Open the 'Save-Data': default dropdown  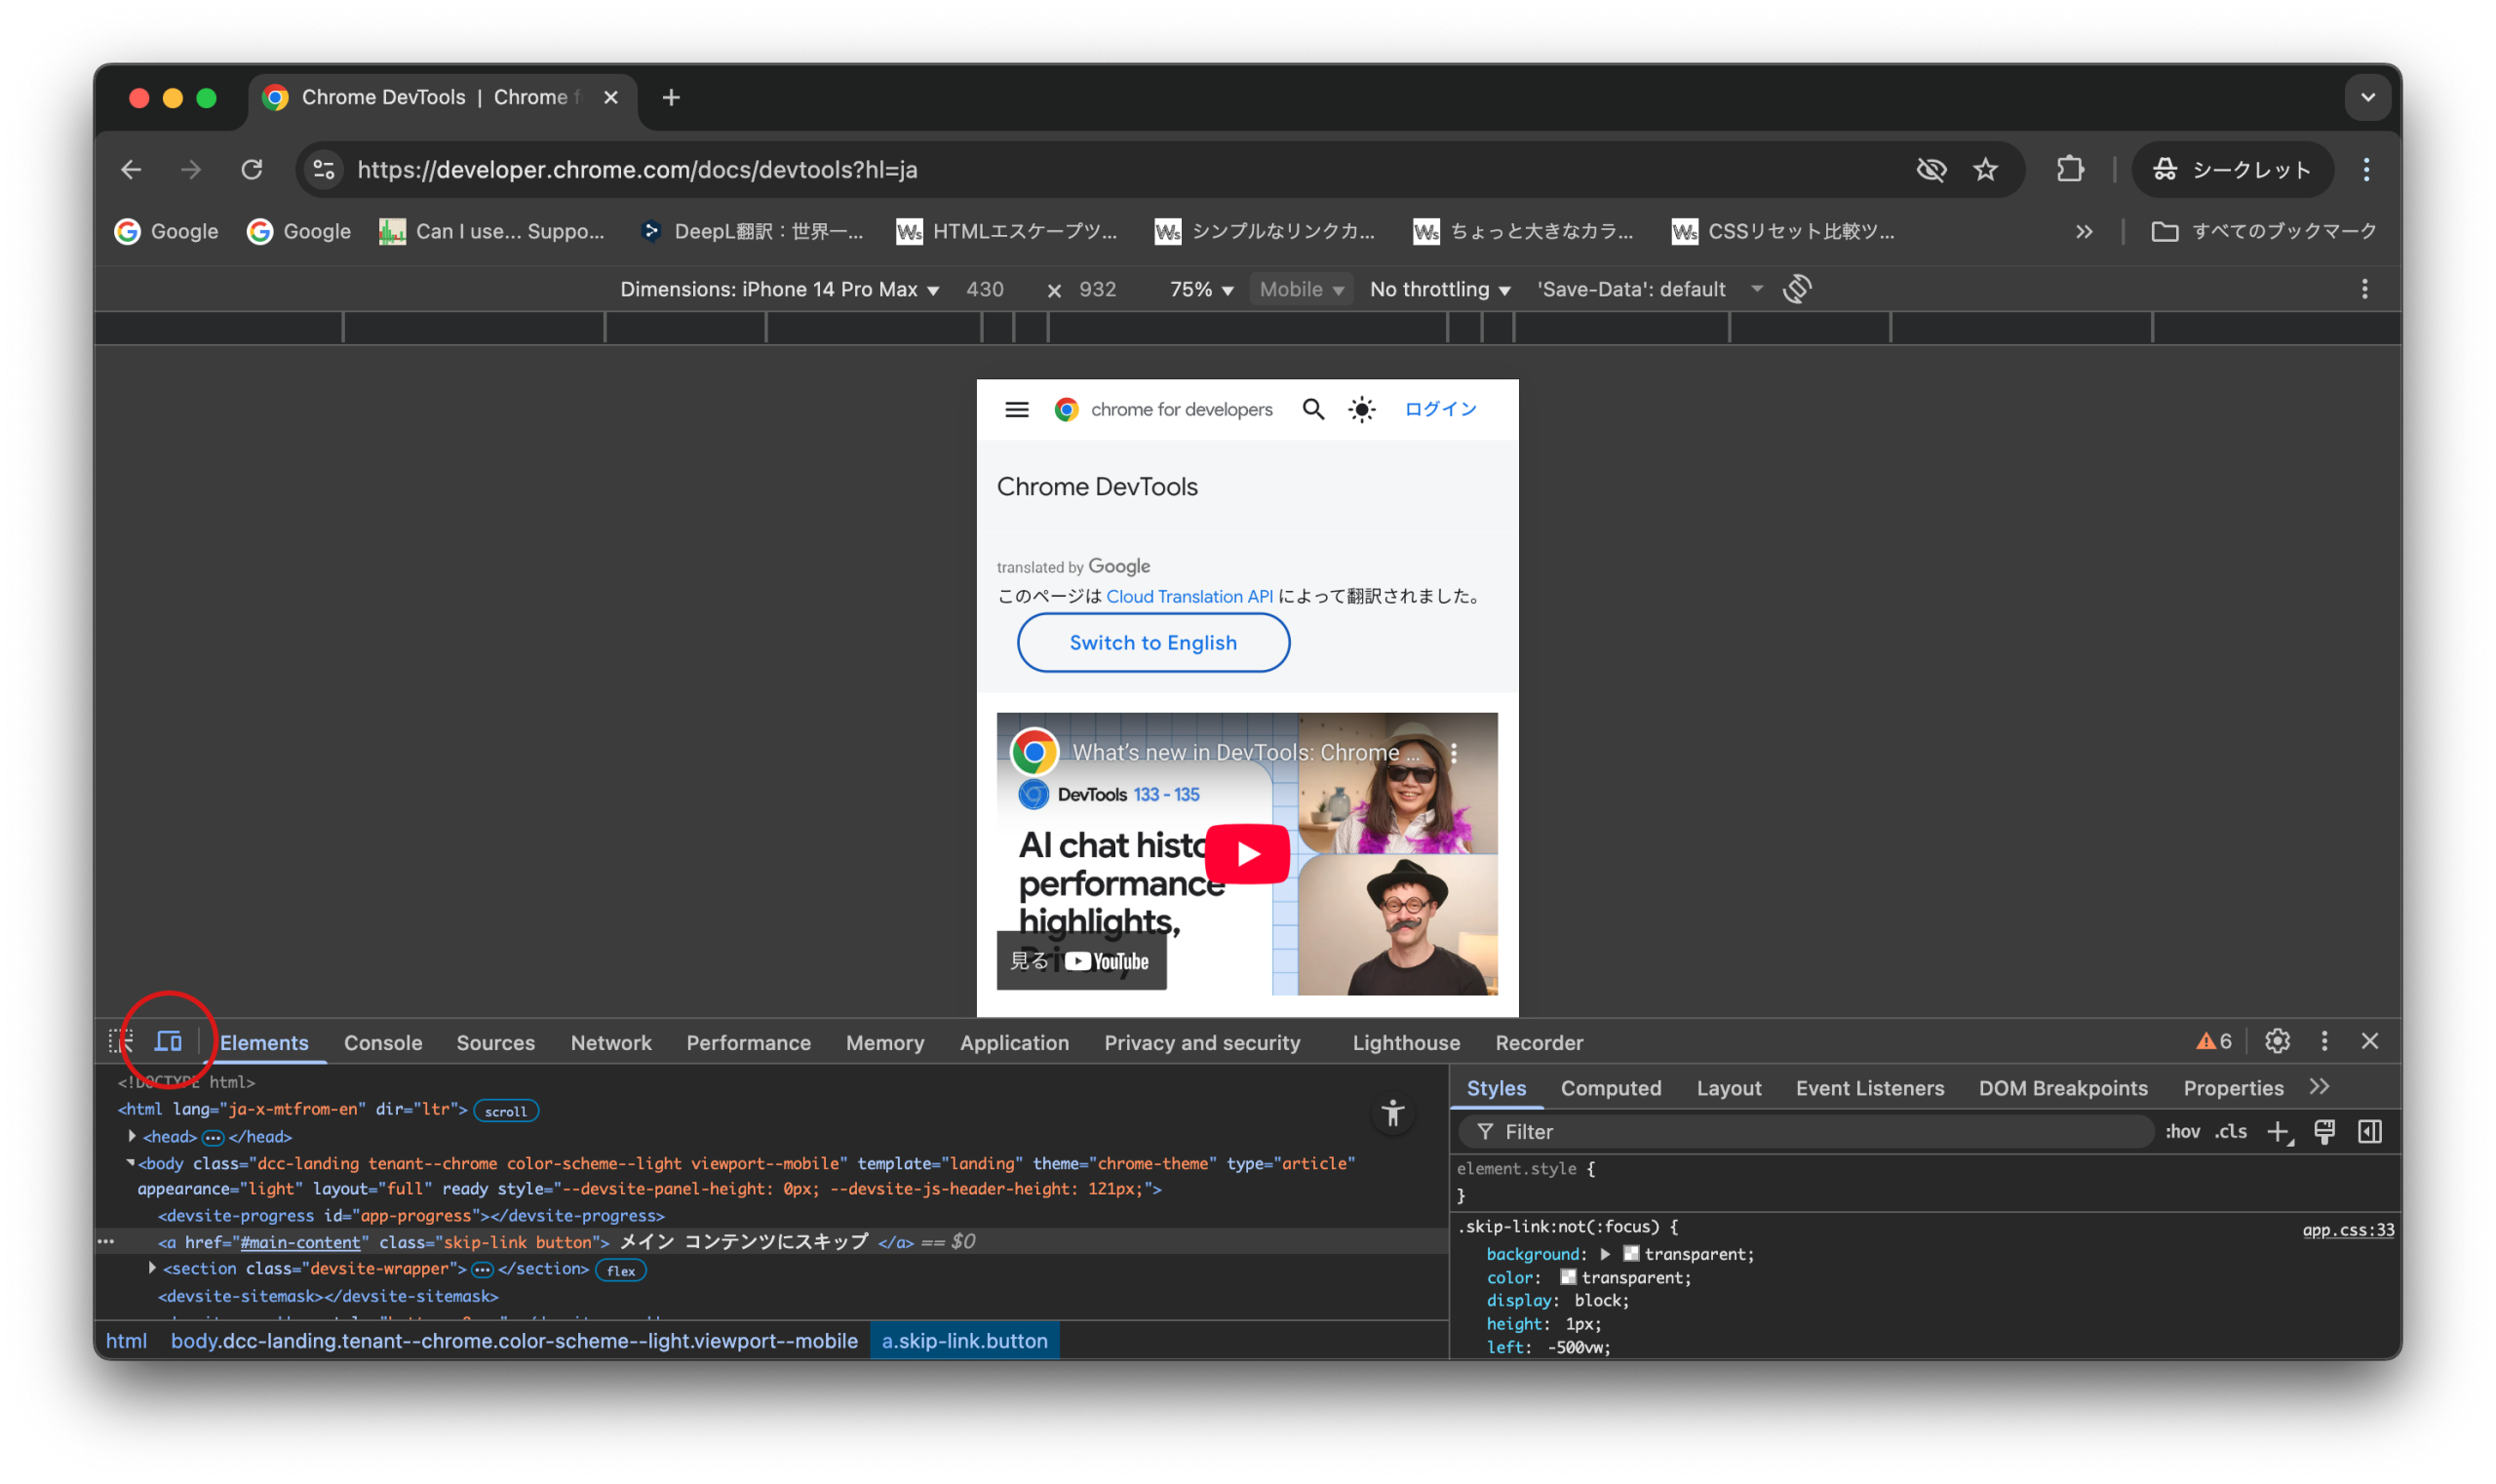coord(1649,289)
